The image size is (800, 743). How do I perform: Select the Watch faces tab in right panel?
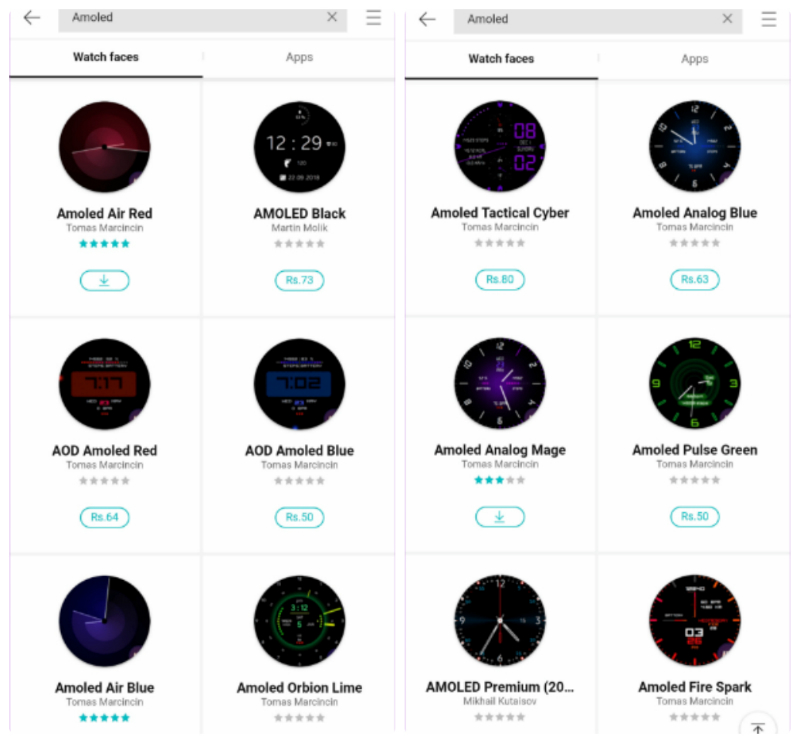coord(501,59)
